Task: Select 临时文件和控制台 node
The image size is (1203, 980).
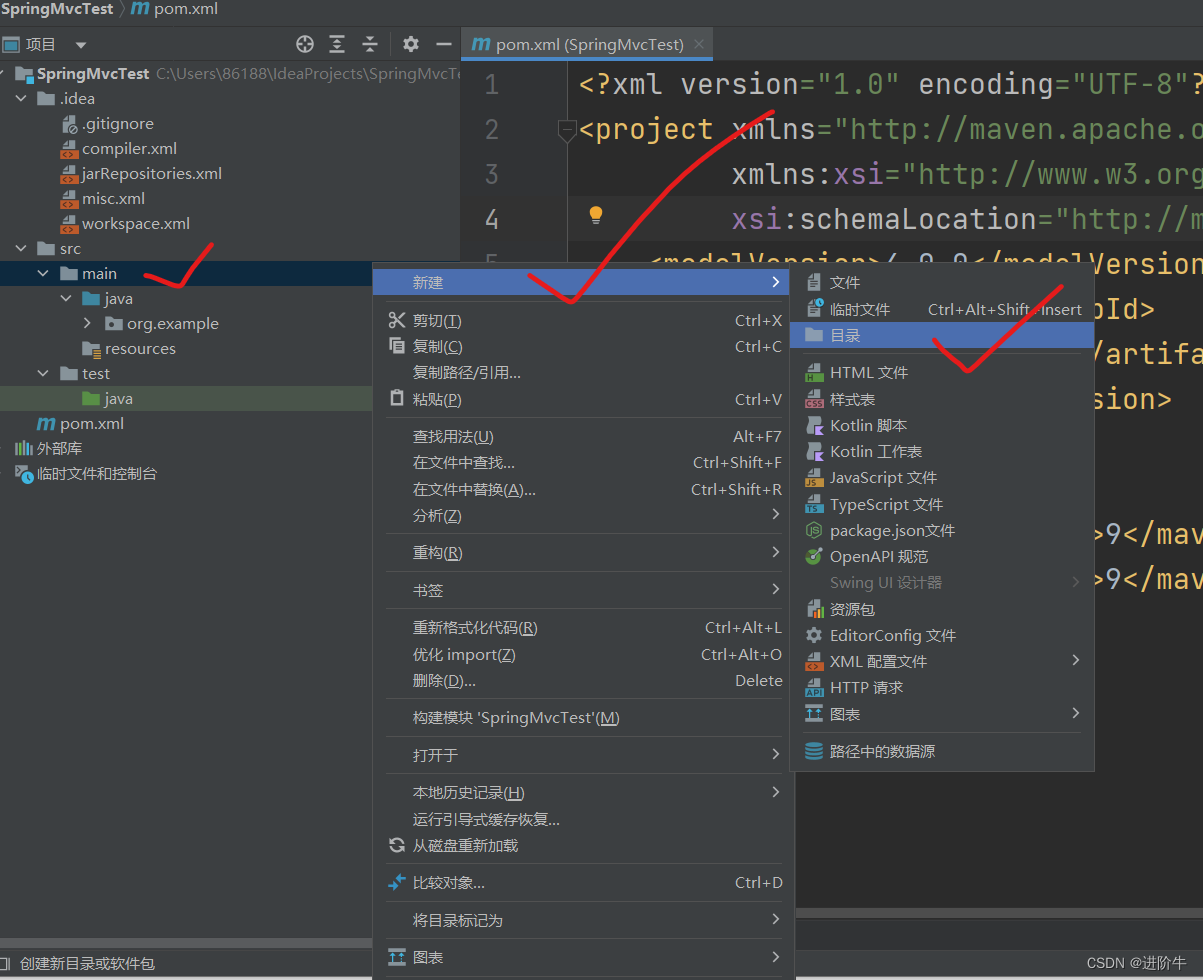Action: pyautogui.click(x=86, y=474)
